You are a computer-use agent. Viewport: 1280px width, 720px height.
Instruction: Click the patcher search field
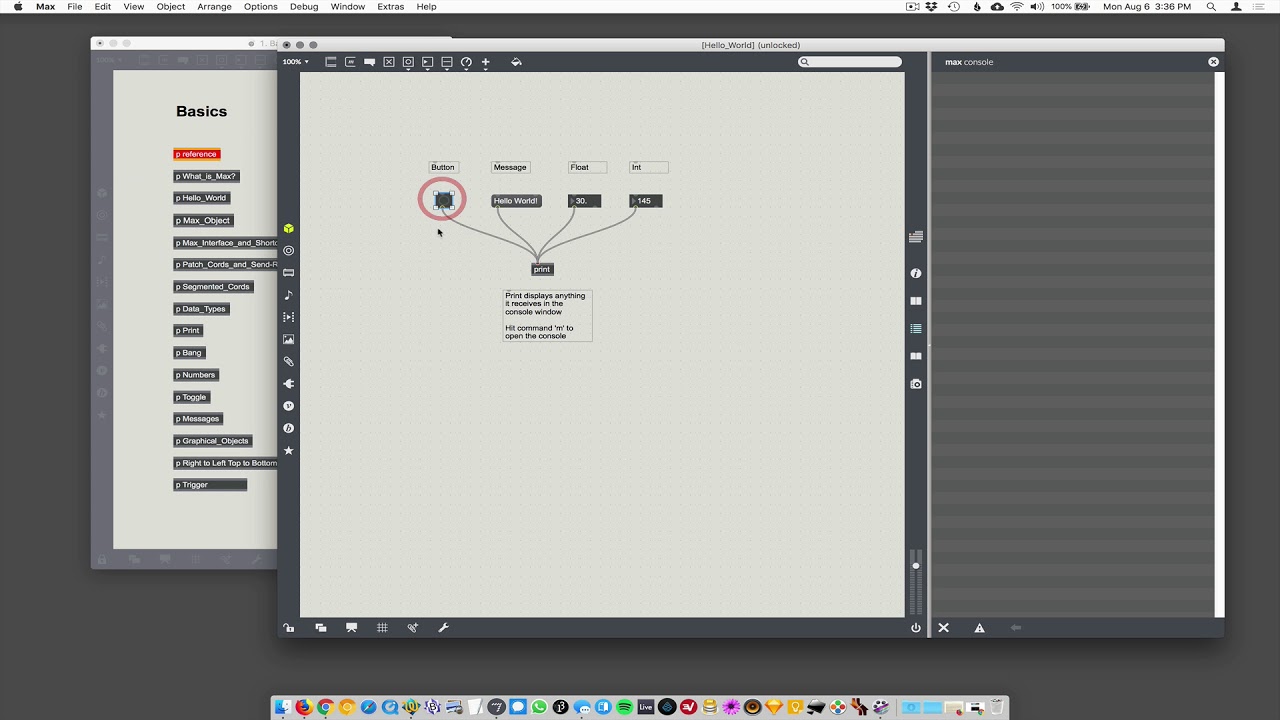pos(850,62)
